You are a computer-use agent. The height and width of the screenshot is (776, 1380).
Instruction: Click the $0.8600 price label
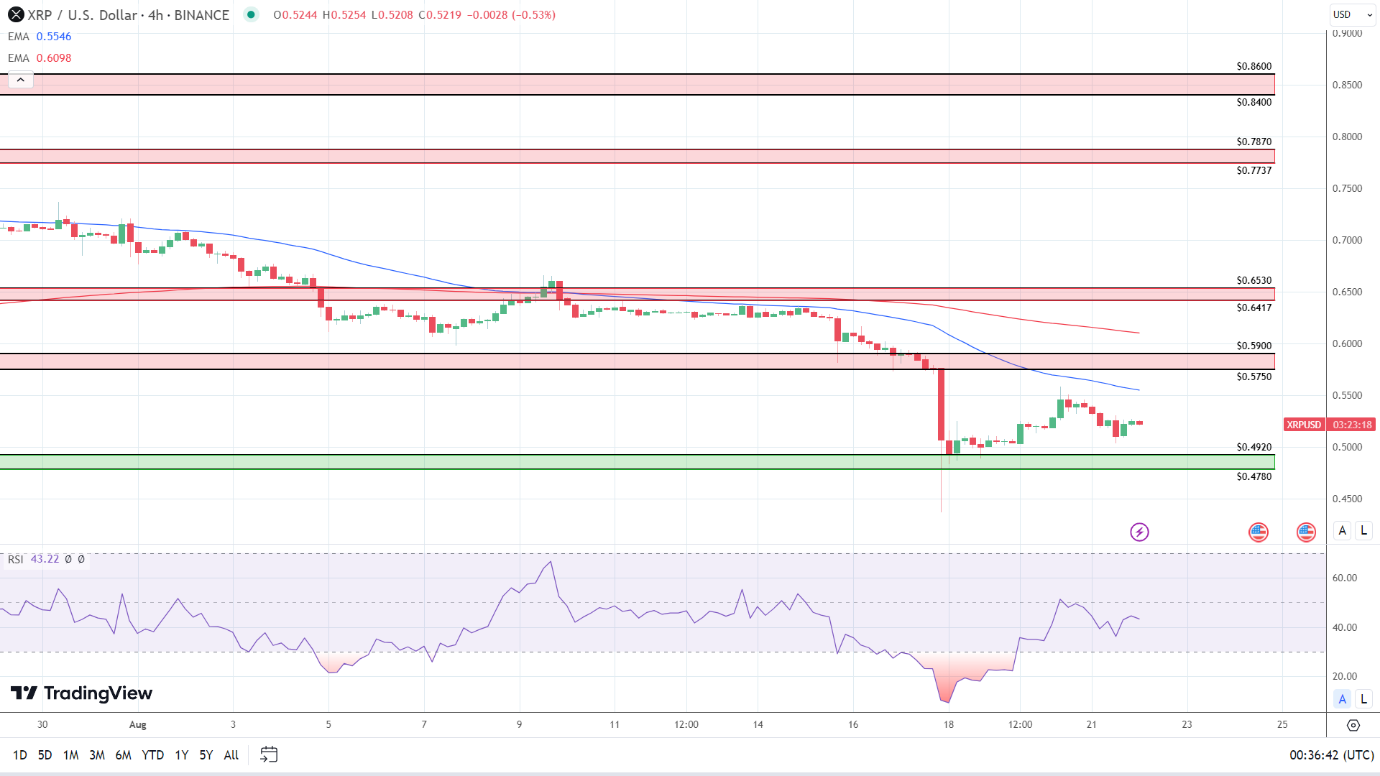click(1254, 66)
